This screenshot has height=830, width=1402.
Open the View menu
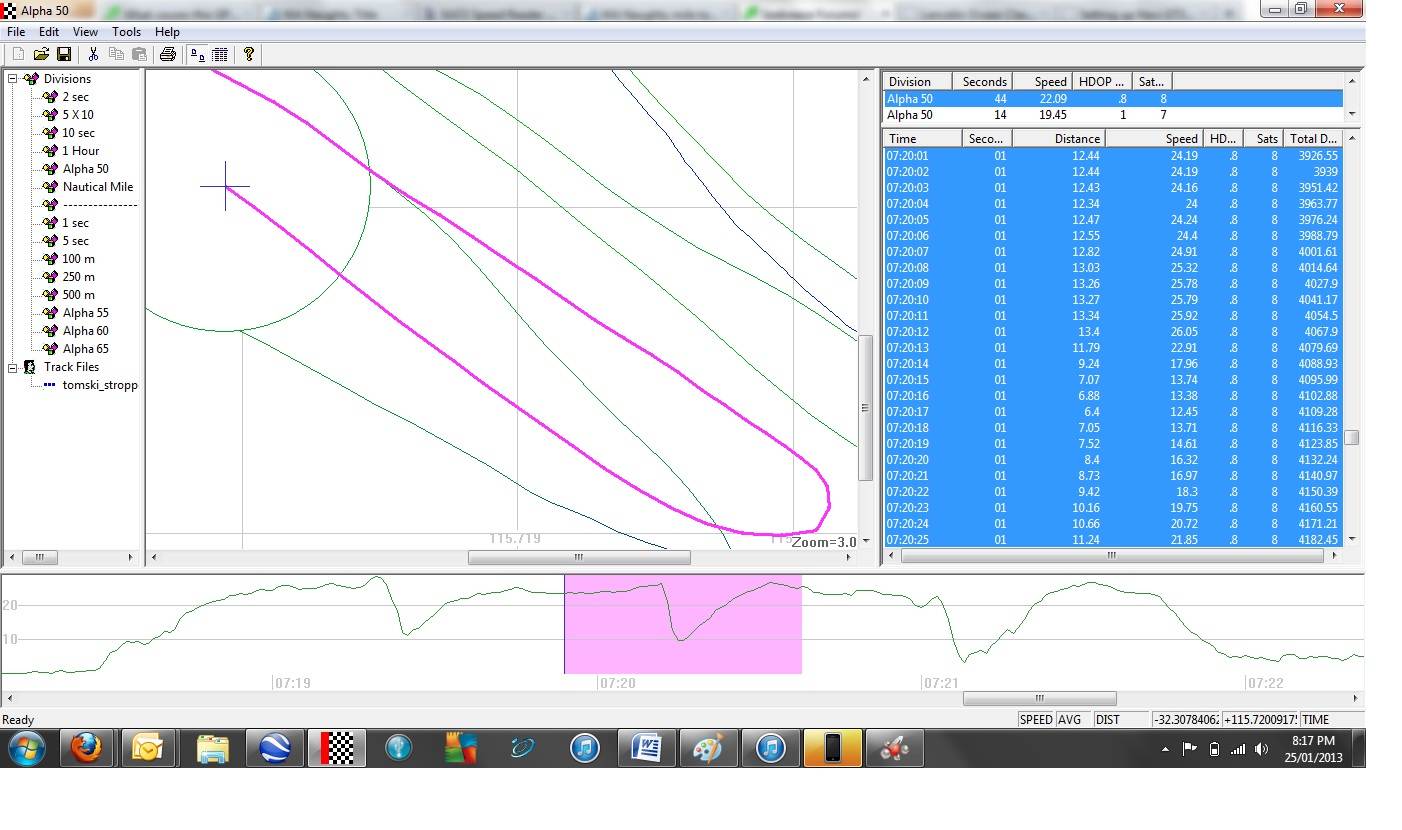(x=85, y=31)
